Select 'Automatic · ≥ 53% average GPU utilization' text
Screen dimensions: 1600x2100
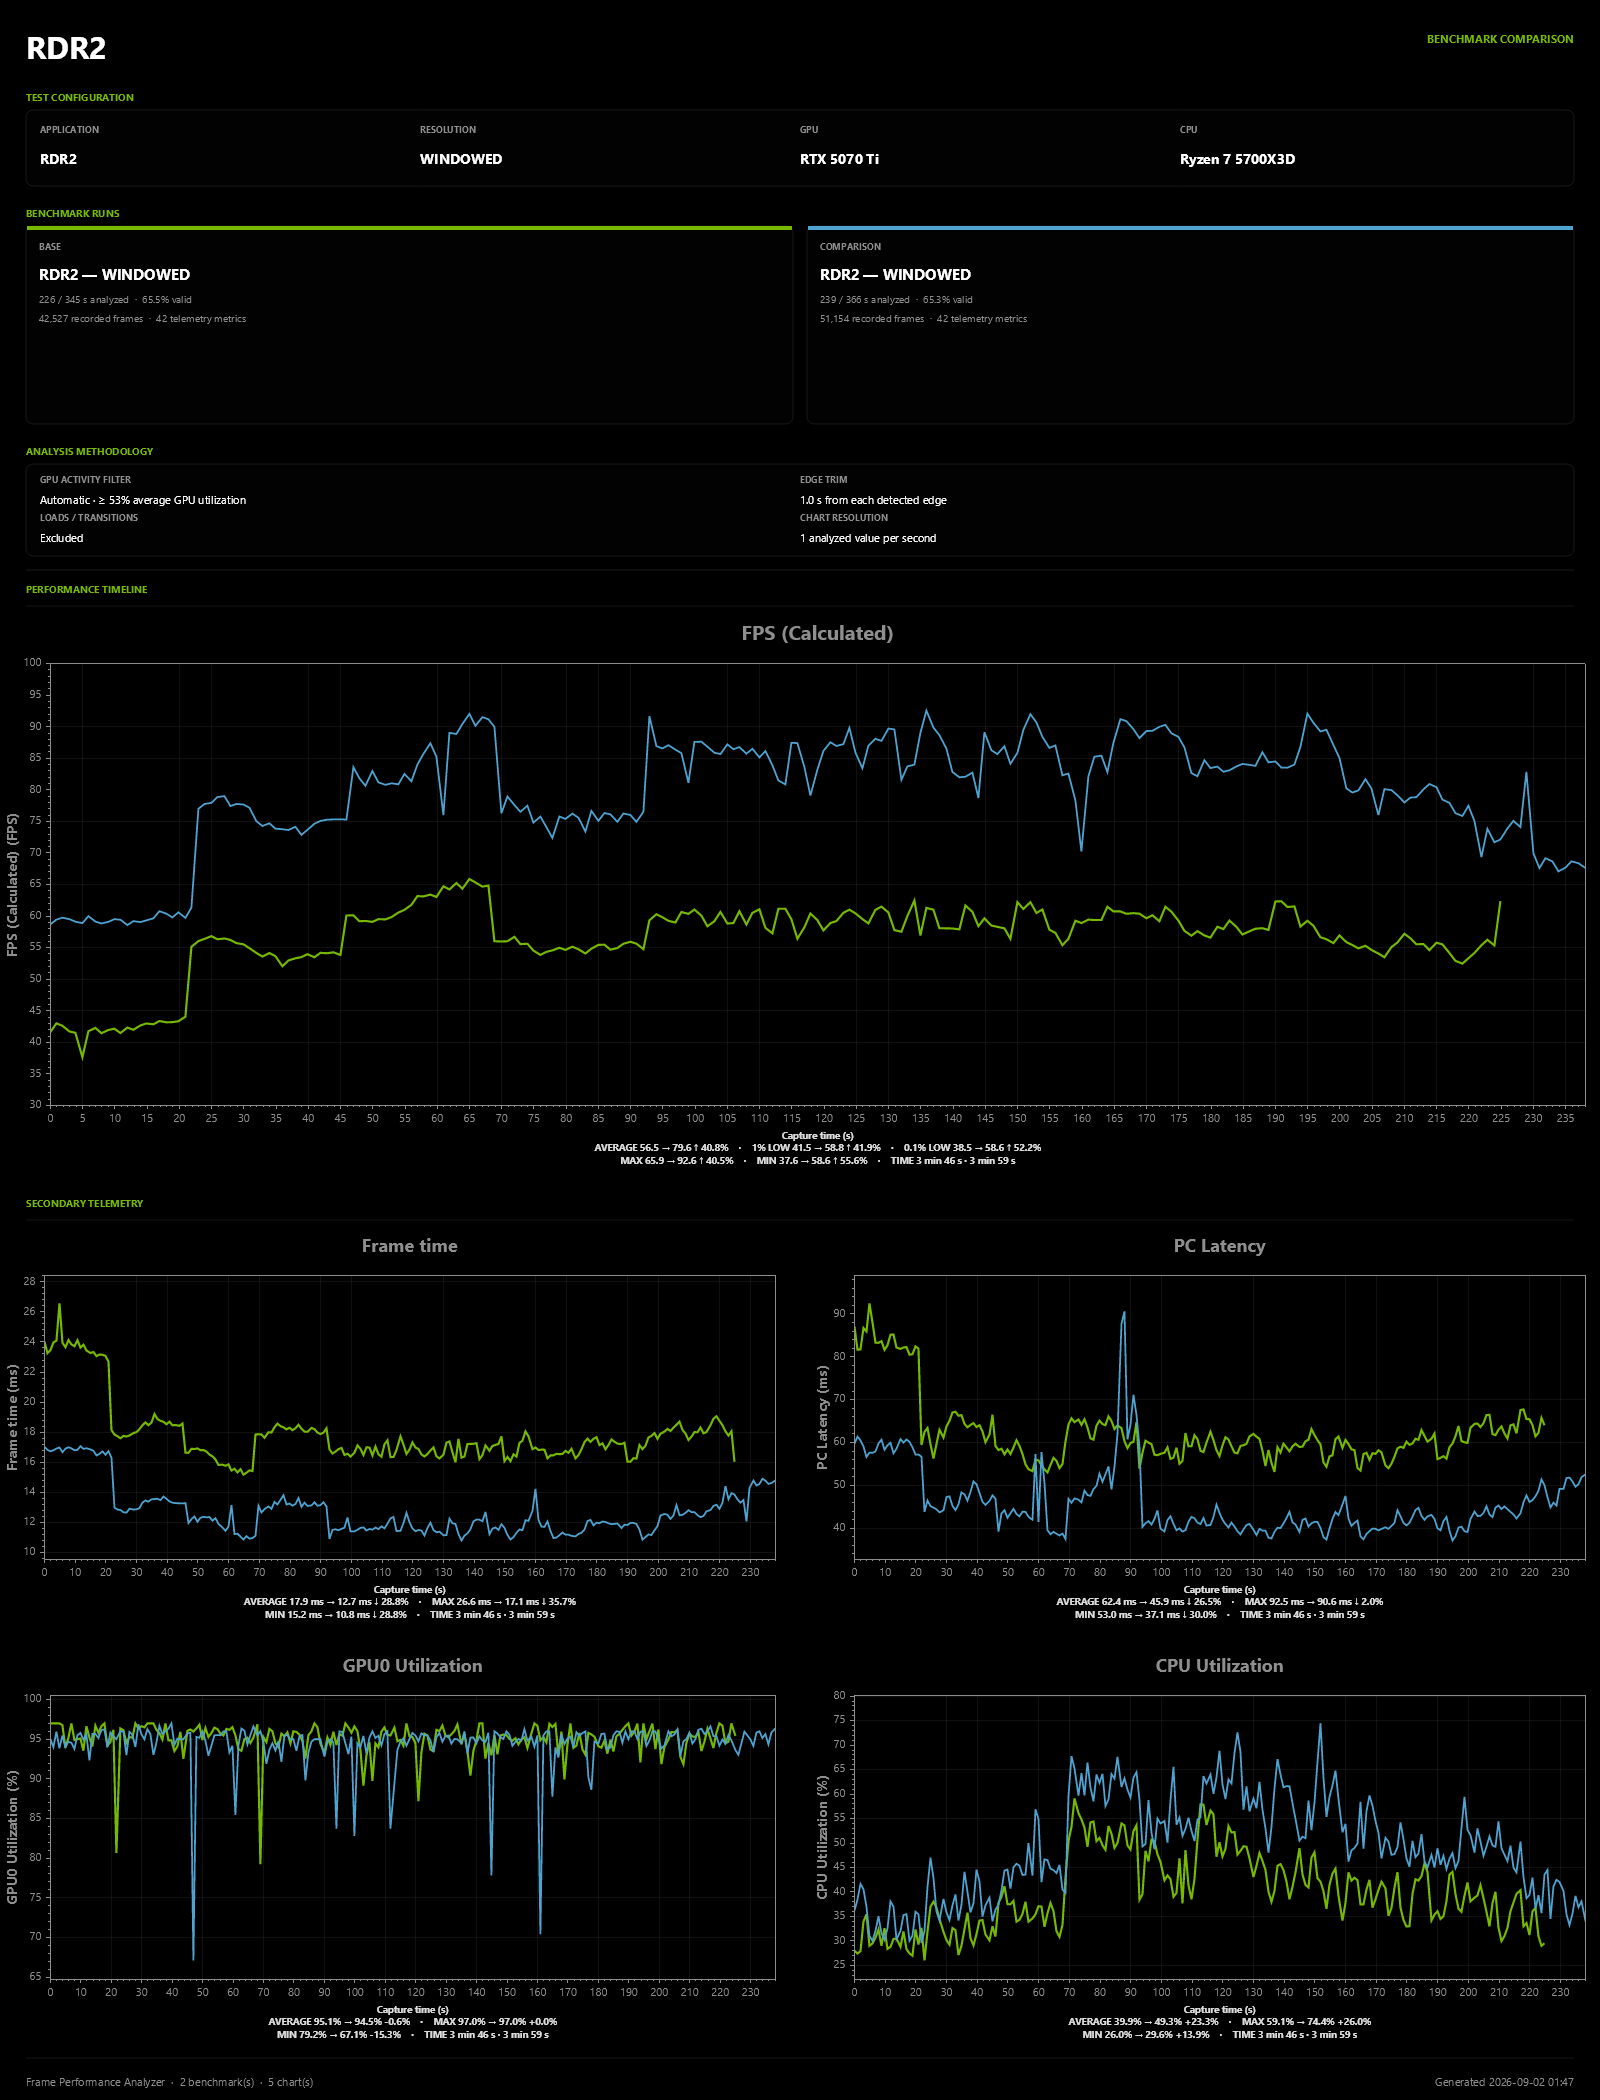coord(143,500)
